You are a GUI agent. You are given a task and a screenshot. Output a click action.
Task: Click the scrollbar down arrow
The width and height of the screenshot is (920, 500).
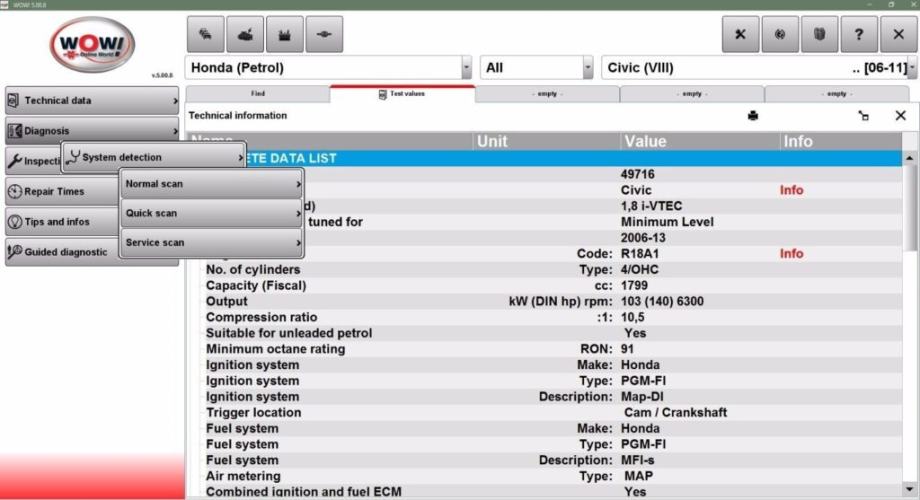pyautogui.click(x=909, y=489)
